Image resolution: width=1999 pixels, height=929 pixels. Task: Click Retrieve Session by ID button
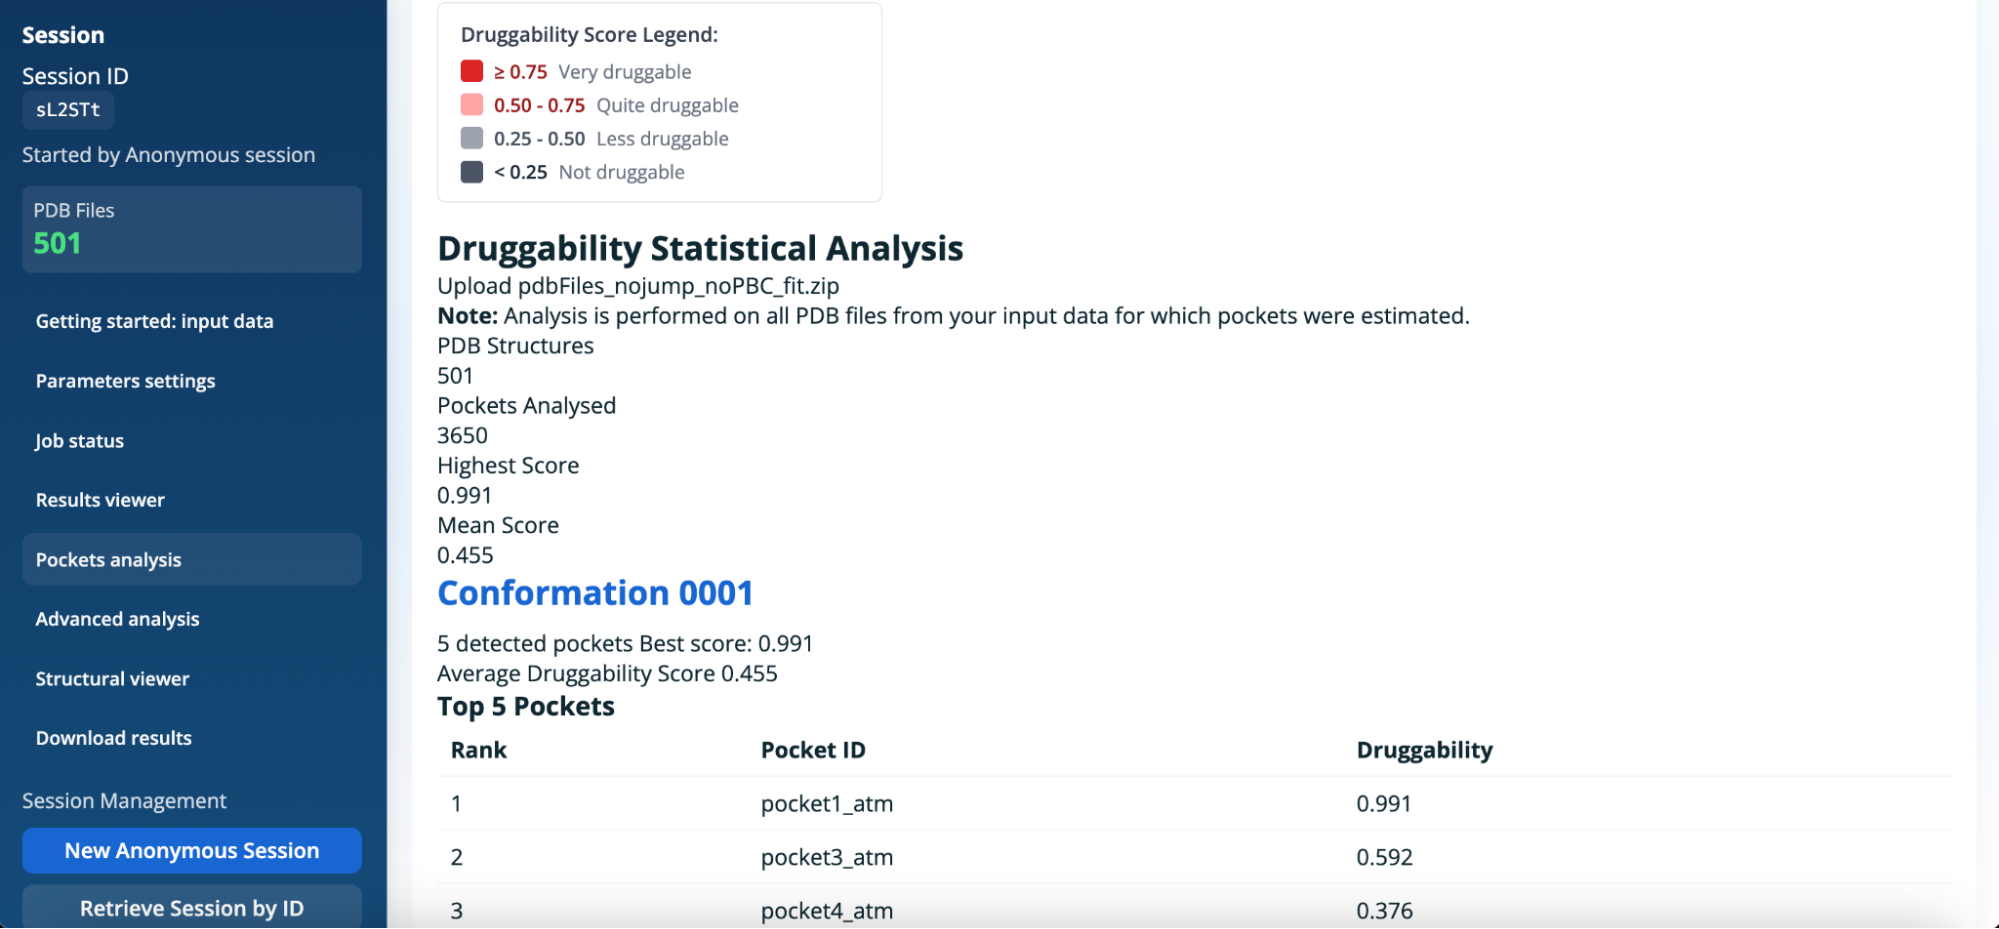click(191, 907)
